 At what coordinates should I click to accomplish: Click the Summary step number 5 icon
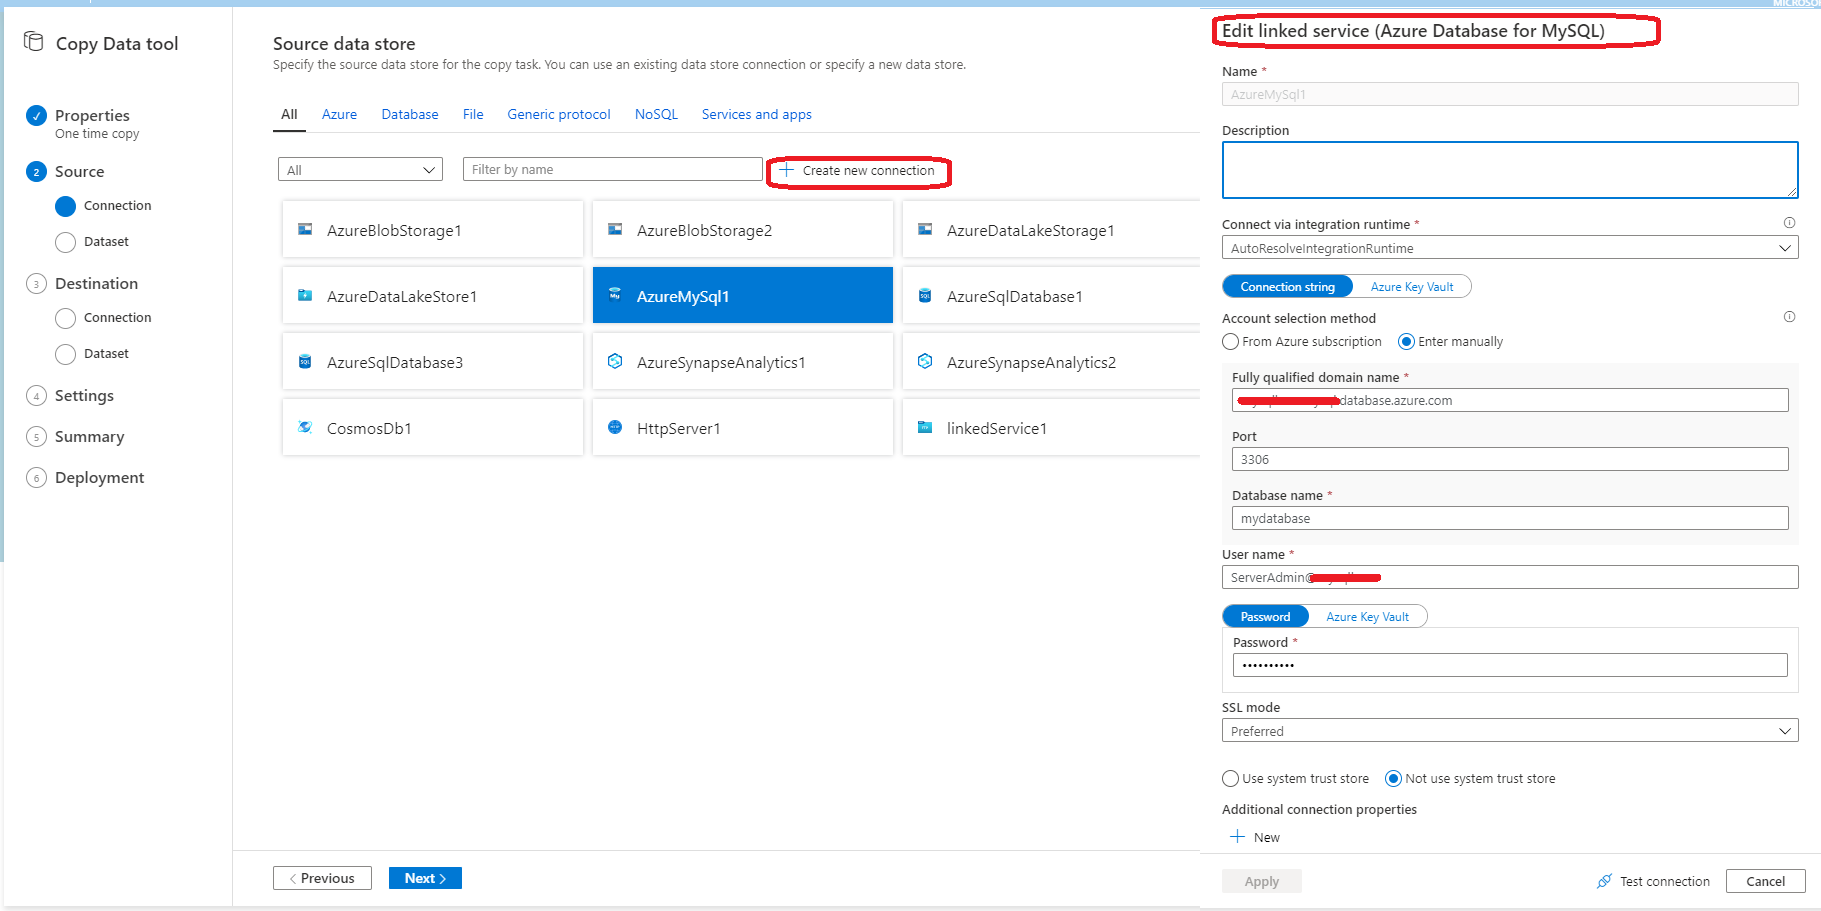37,437
